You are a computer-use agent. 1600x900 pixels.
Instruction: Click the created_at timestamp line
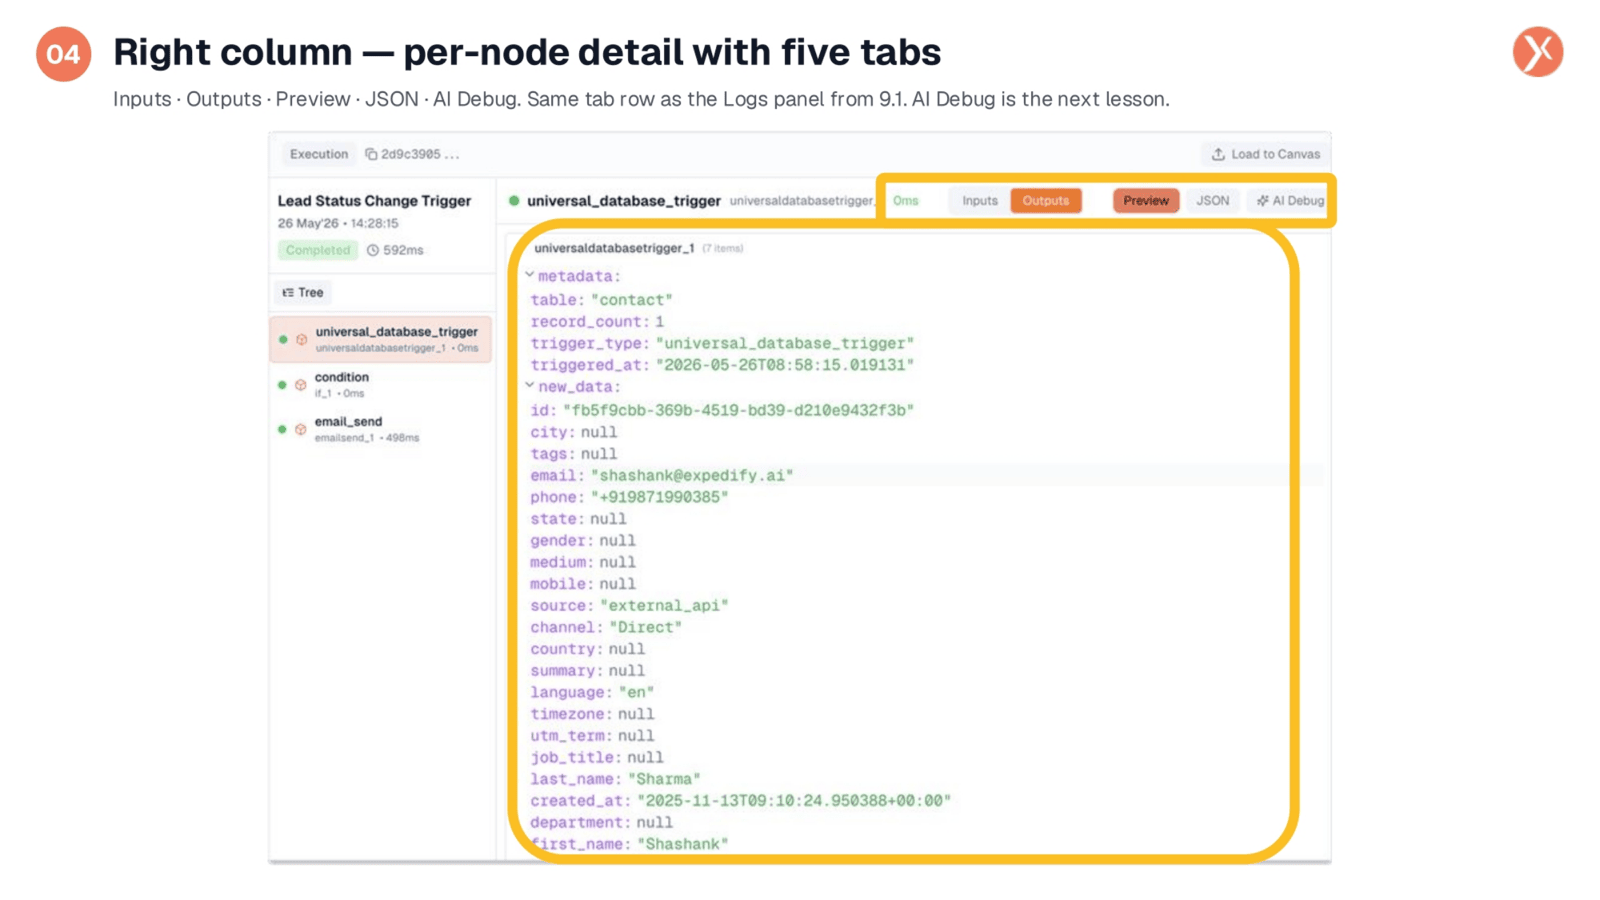click(741, 801)
